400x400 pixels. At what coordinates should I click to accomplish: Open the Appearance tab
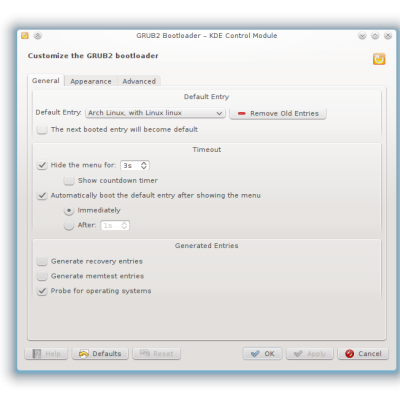point(91,81)
